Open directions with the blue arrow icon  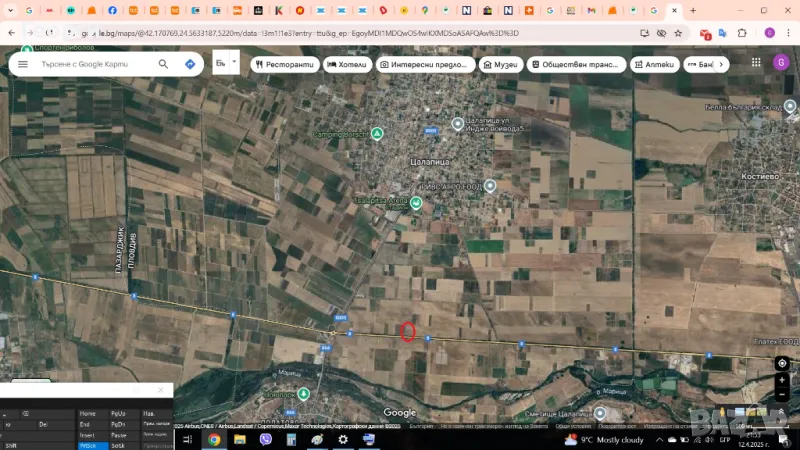[x=190, y=64]
